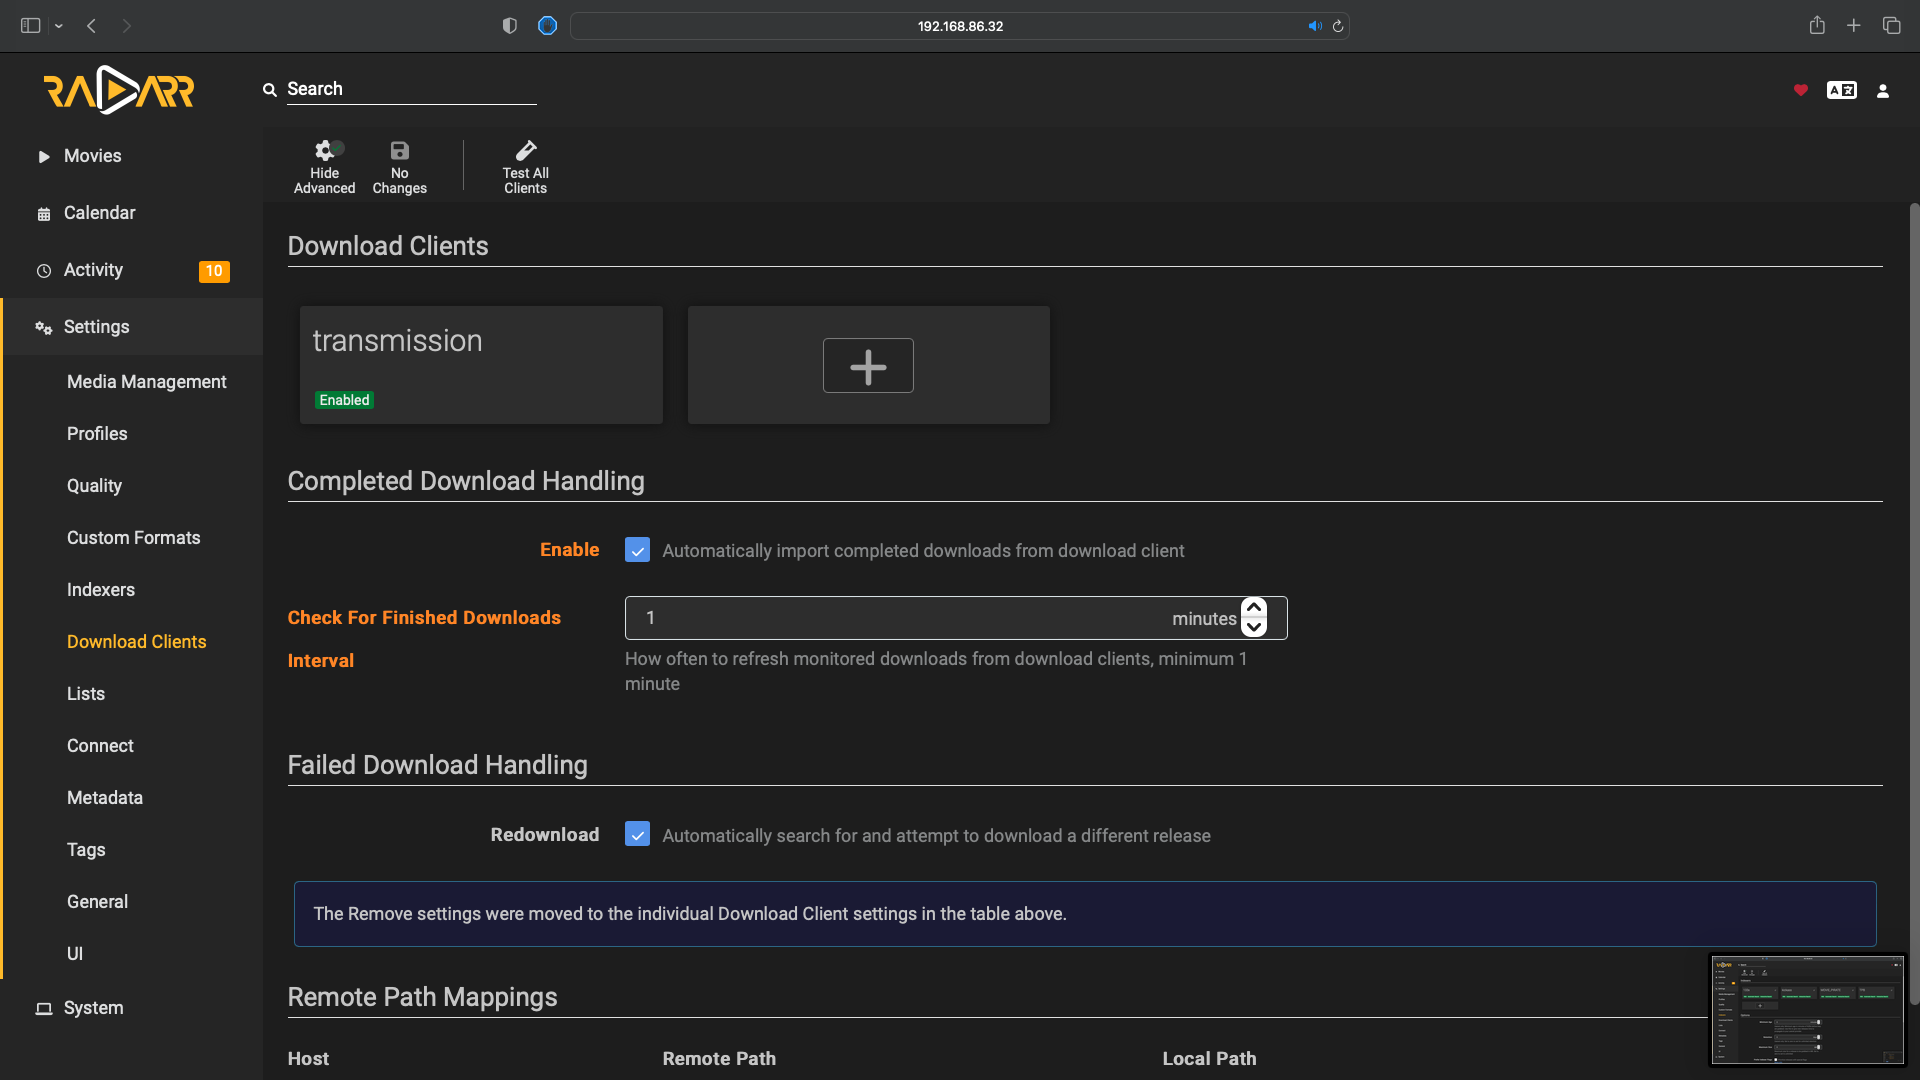Image resolution: width=1920 pixels, height=1080 pixels.
Task: Go to Indexers settings
Action: click(x=100, y=590)
